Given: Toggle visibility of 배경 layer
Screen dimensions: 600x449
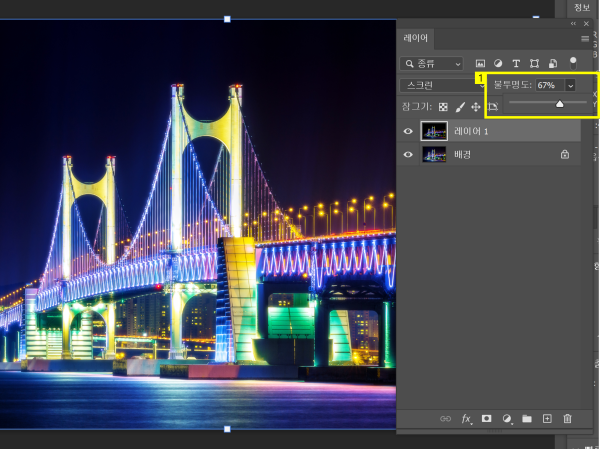Looking at the screenshot, I should click(x=407, y=154).
